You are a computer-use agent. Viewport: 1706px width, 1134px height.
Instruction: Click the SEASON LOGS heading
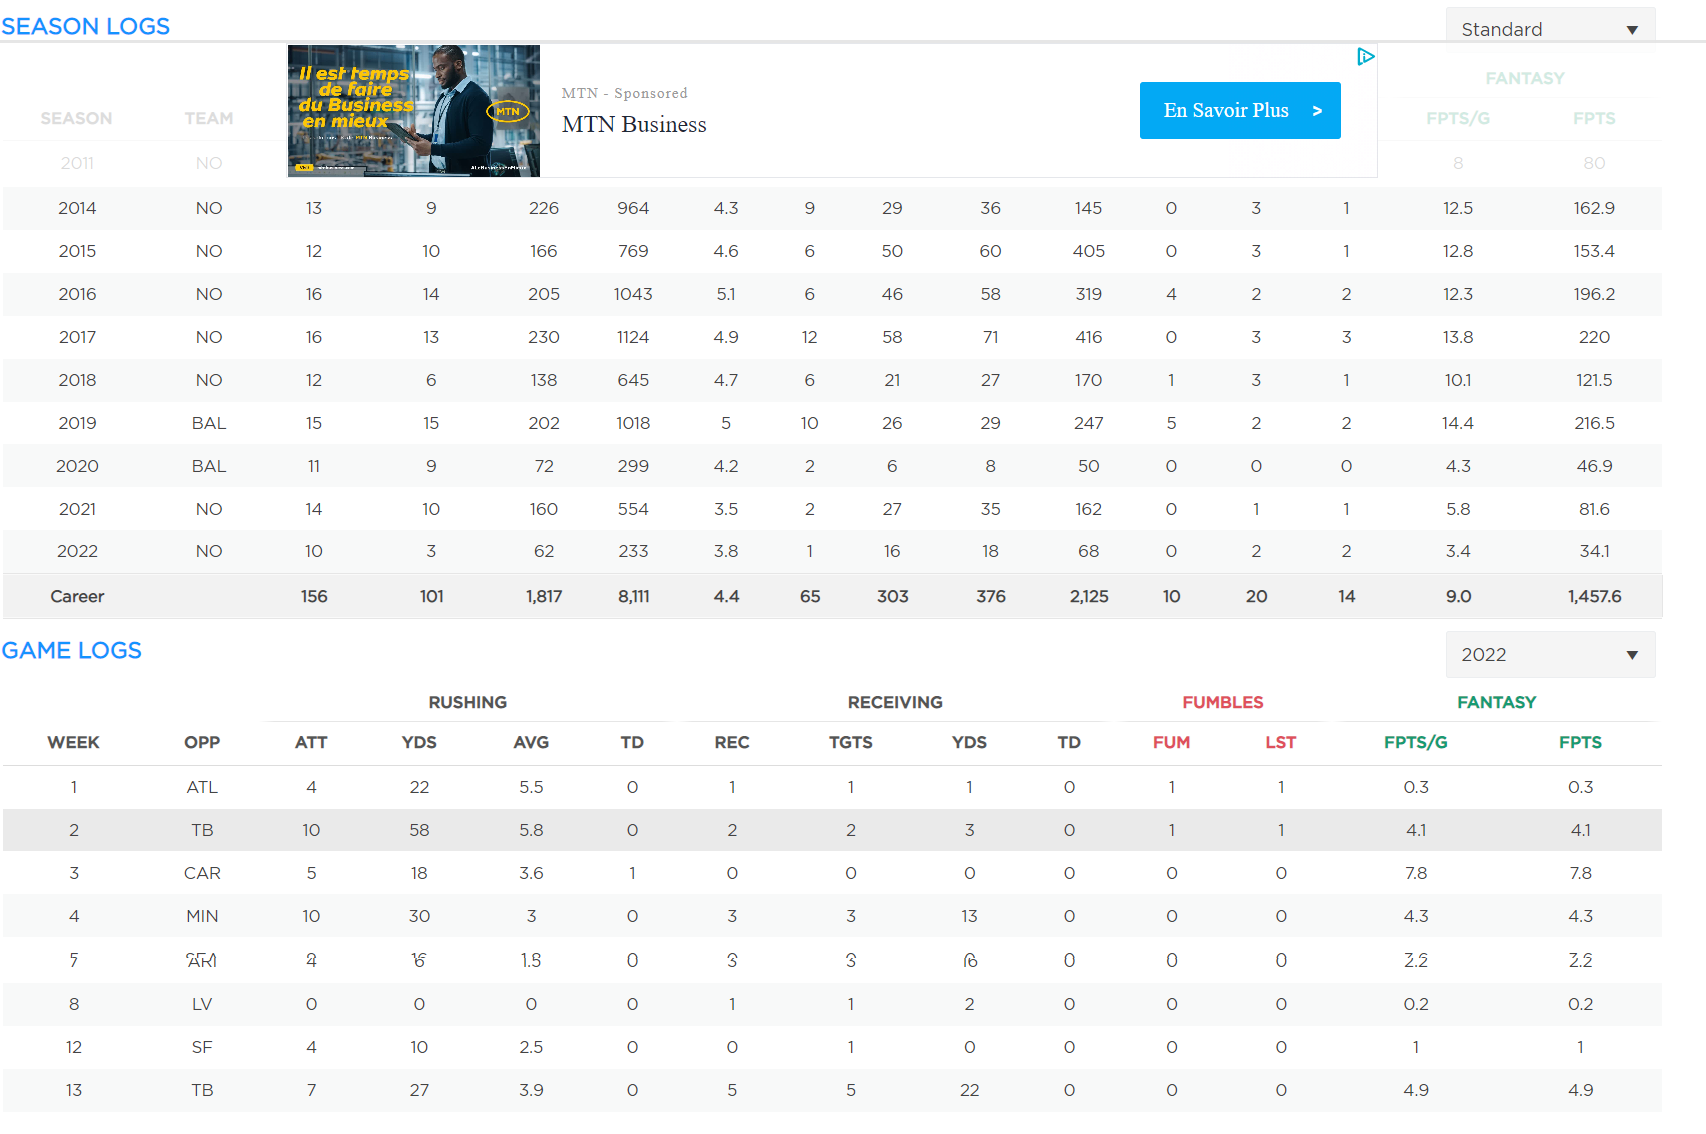(x=86, y=27)
